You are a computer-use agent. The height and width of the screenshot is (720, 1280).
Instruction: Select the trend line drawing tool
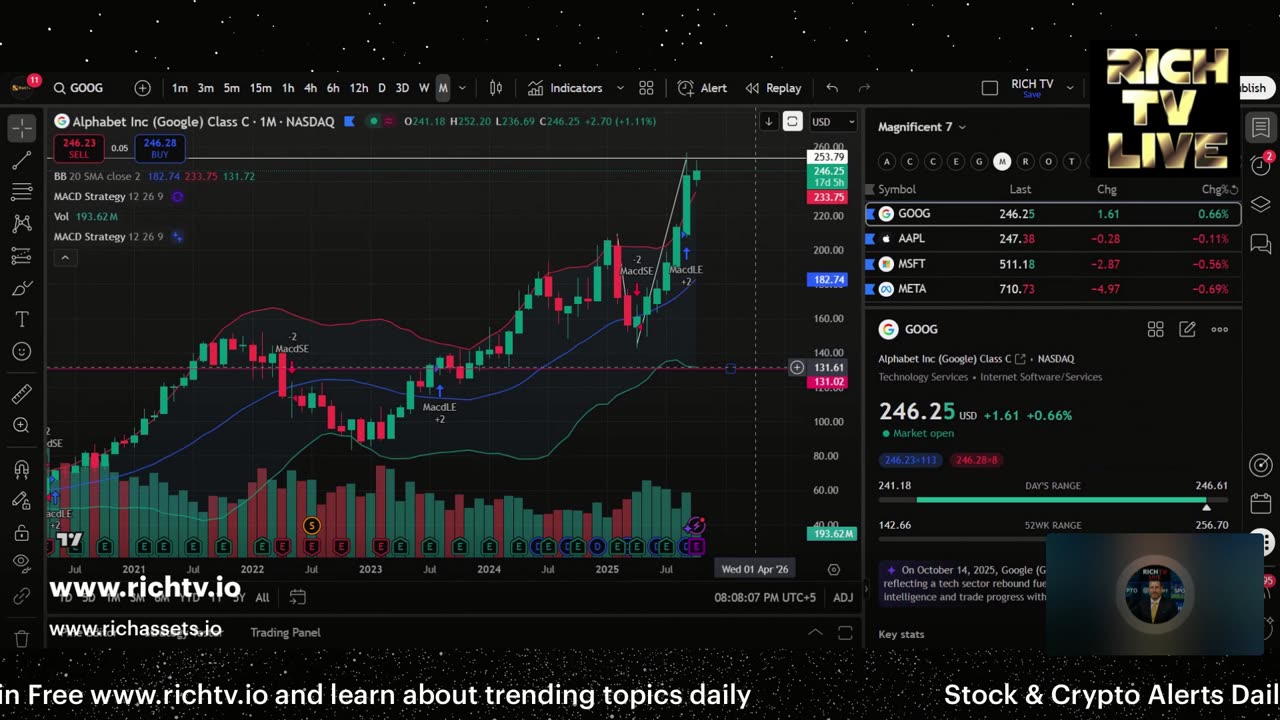click(x=21, y=160)
